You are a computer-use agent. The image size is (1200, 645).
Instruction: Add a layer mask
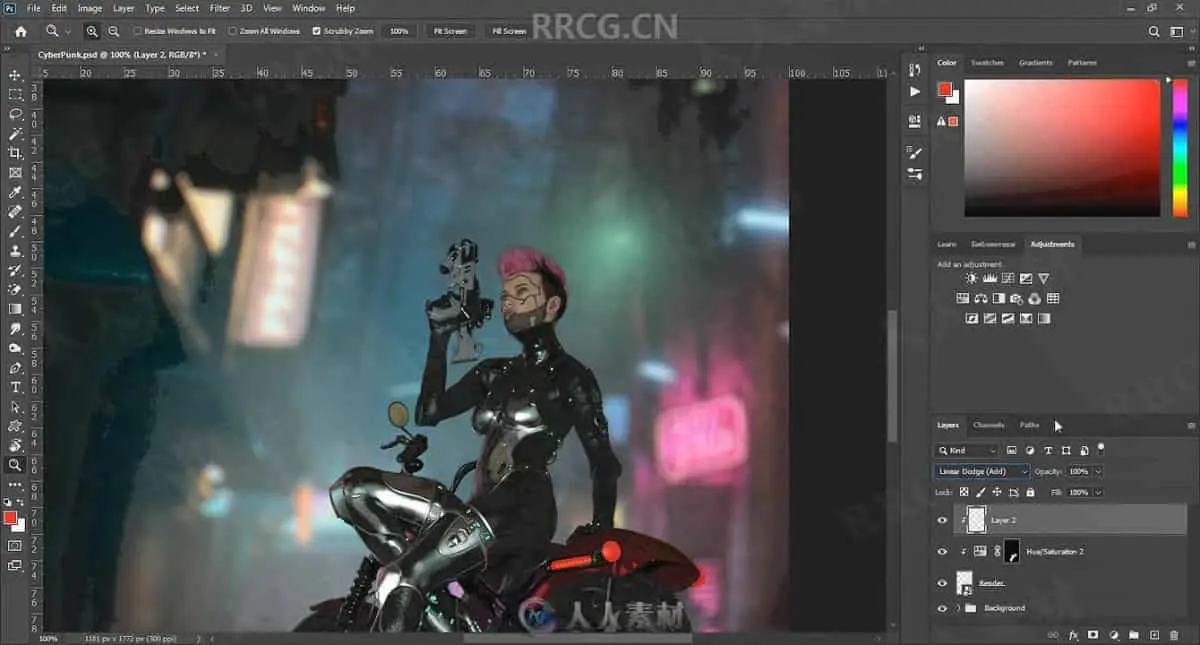pyautogui.click(x=1093, y=634)
